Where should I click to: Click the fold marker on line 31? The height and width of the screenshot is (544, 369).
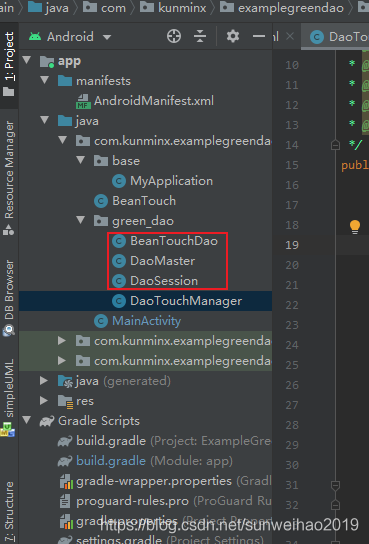click(335, 485)
